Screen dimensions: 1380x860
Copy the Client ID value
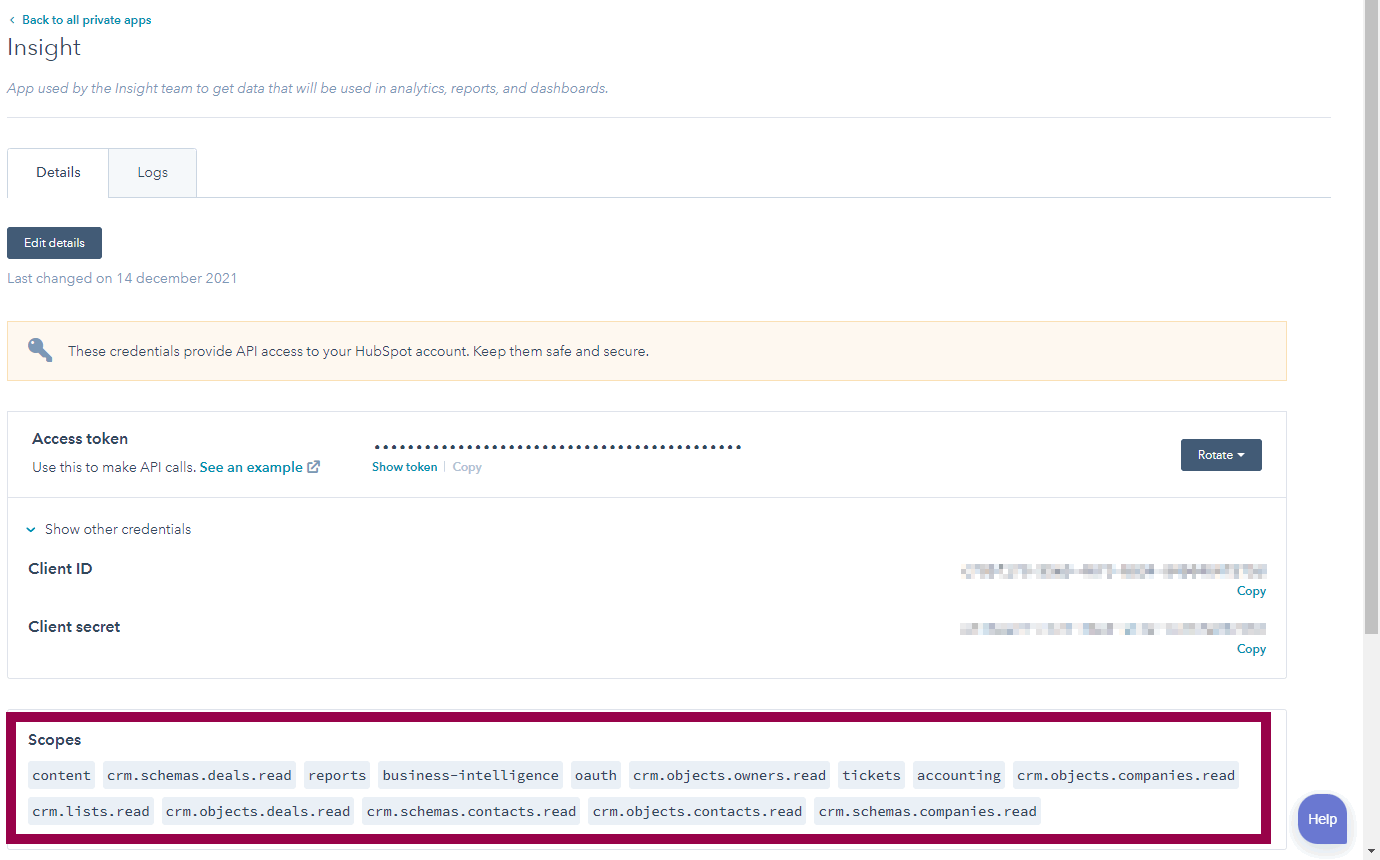pos(1251,590)
